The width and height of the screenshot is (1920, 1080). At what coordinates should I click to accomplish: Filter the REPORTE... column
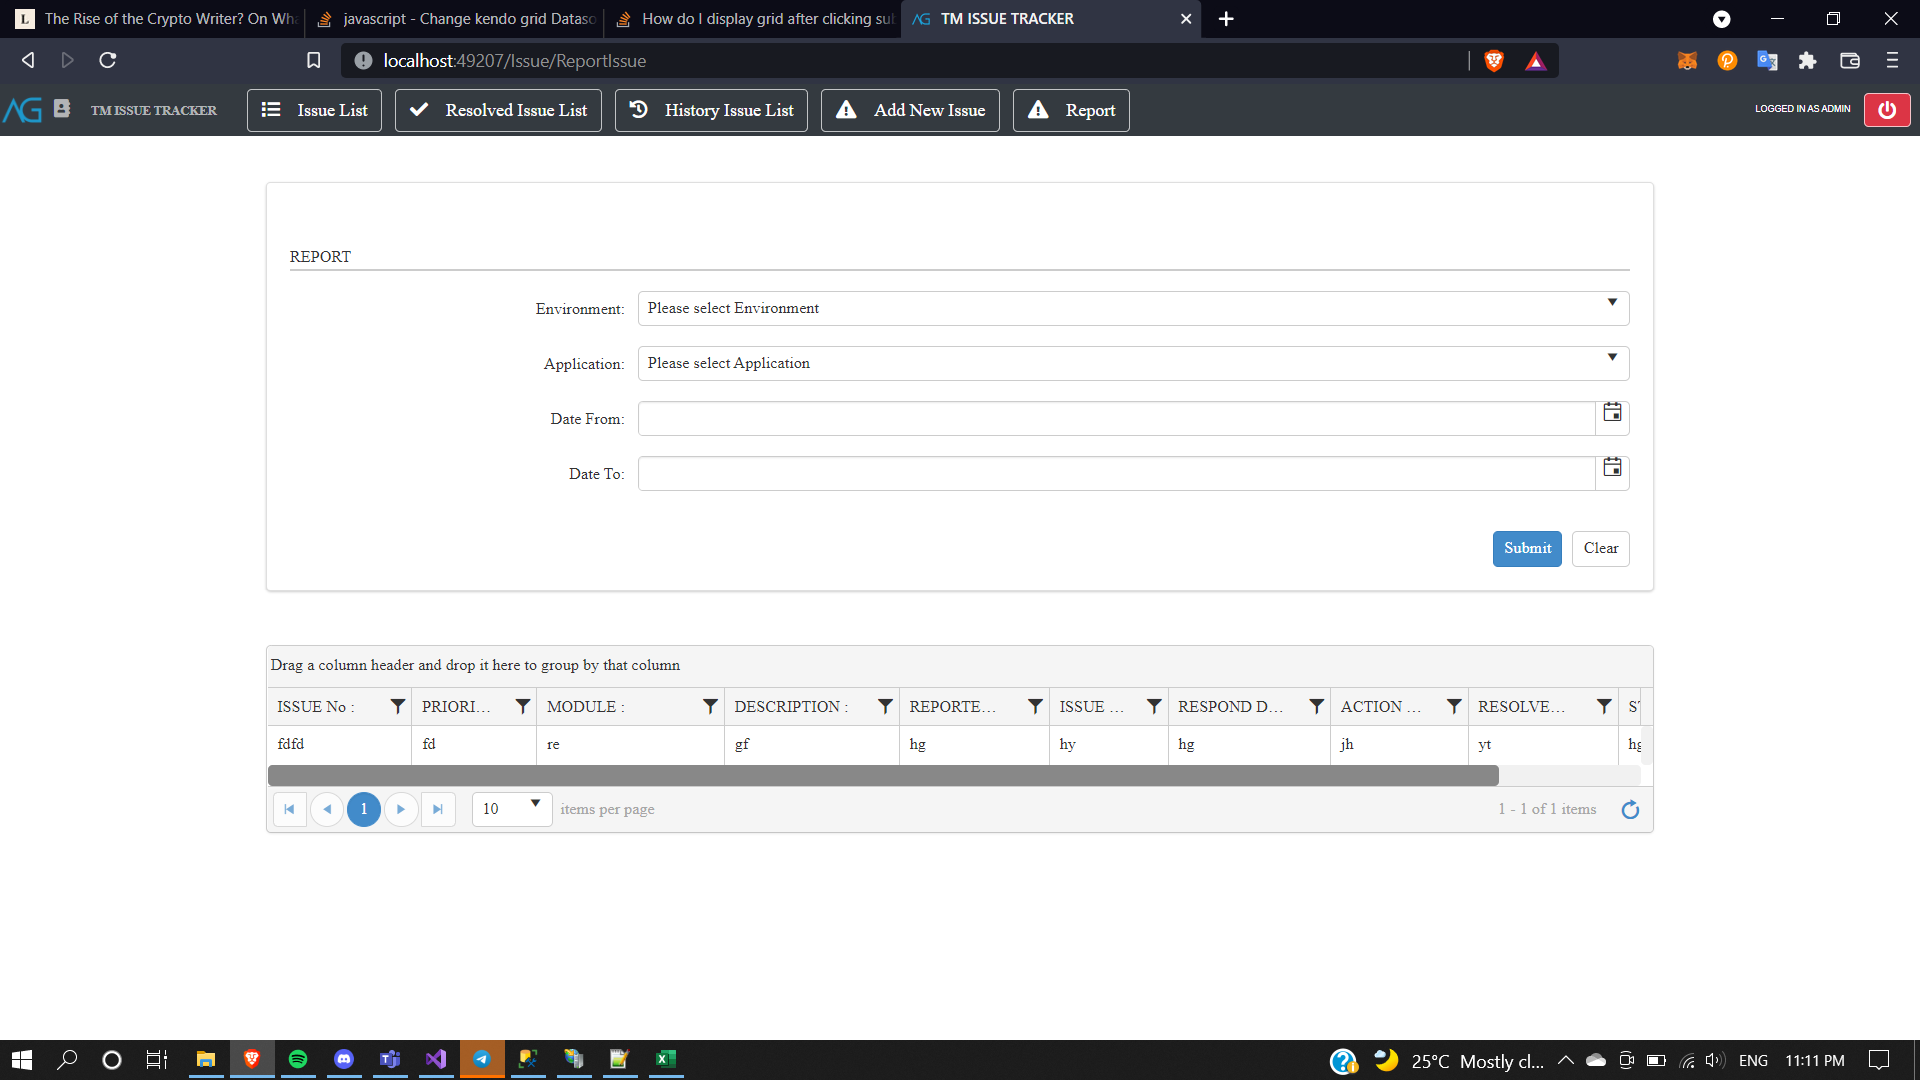click(1035, 707)
